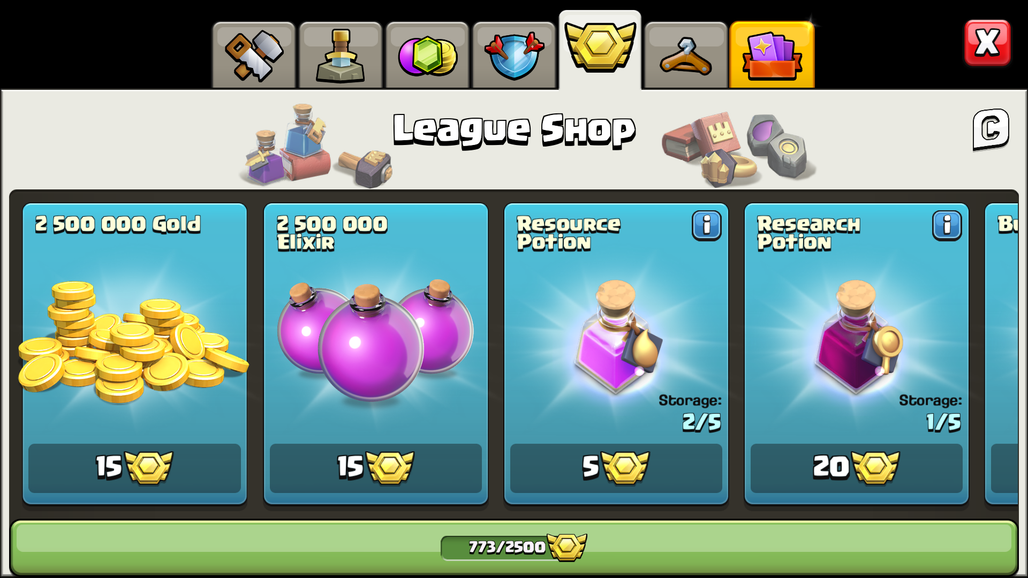Open the clothes hanger skins tab

686,55
